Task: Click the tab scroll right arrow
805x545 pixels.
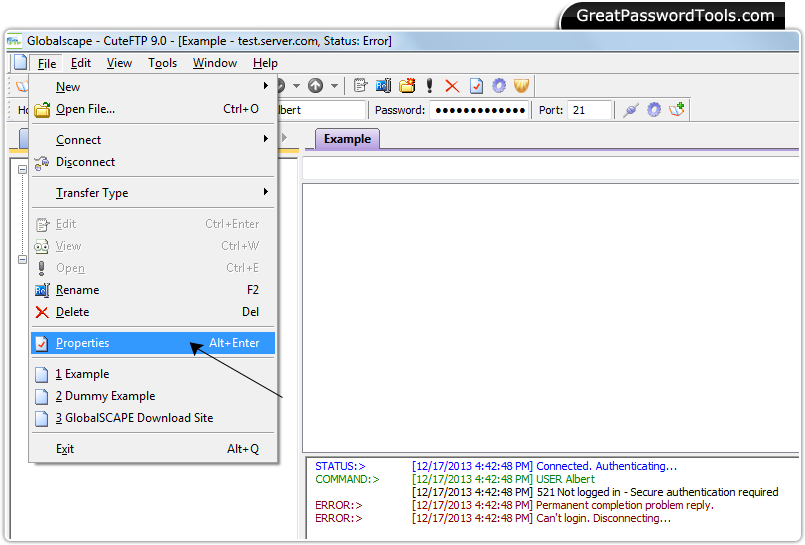Action: click(284, 138)
